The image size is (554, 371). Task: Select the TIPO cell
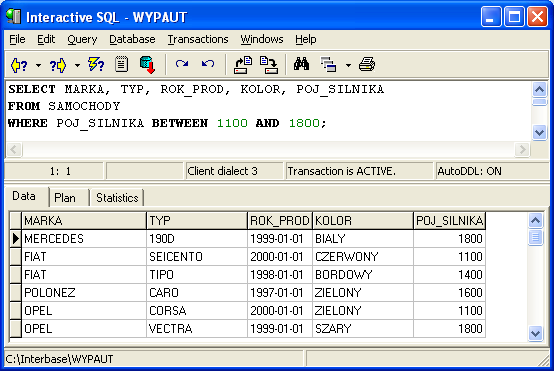pyautogui.click(x=197, y=275)
